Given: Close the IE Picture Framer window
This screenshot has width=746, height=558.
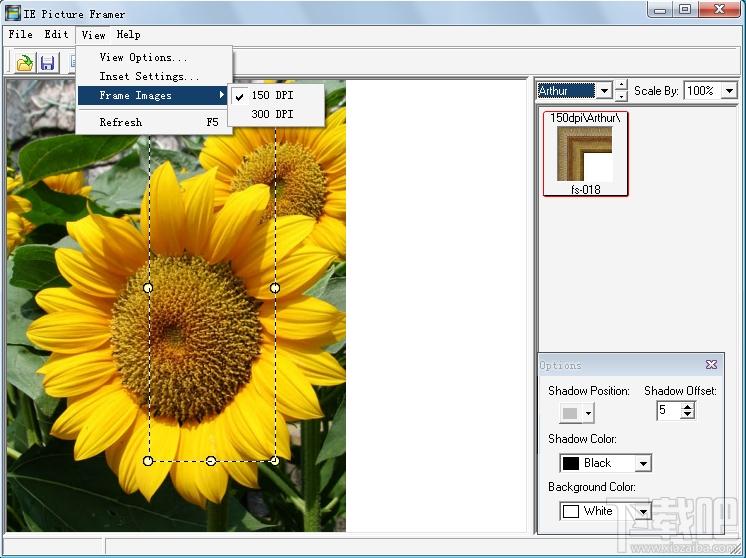Looking at the screenshot, I should [x=719, y=10].
